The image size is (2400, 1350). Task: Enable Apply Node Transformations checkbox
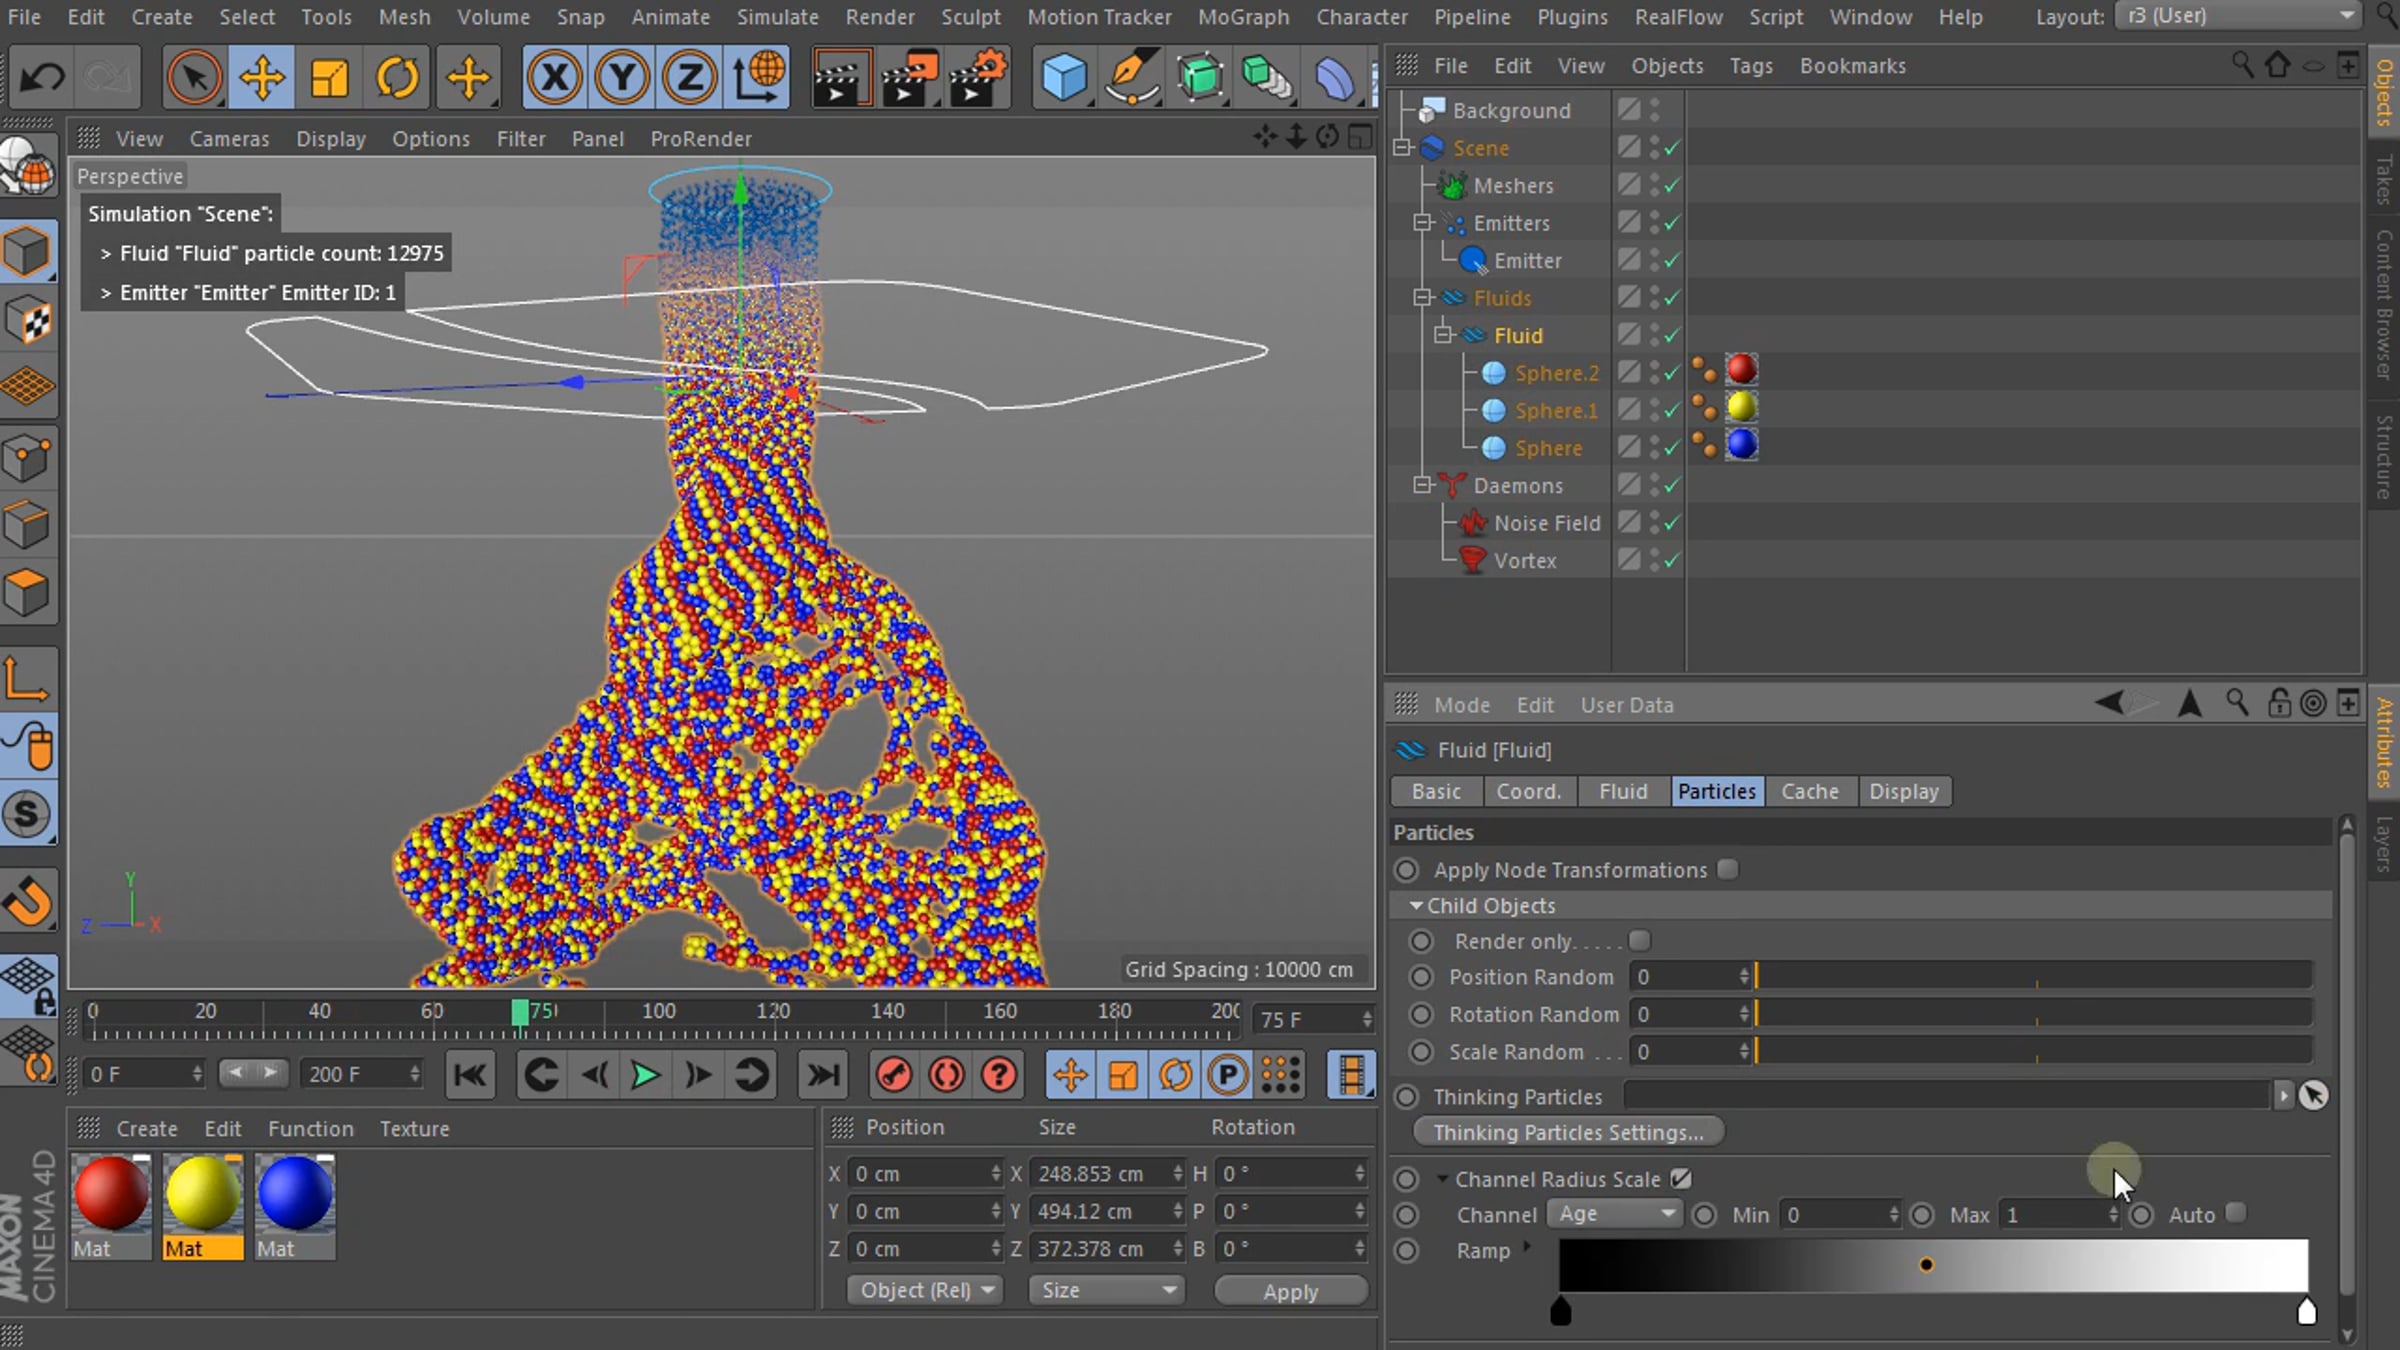tap(1727, 870)
